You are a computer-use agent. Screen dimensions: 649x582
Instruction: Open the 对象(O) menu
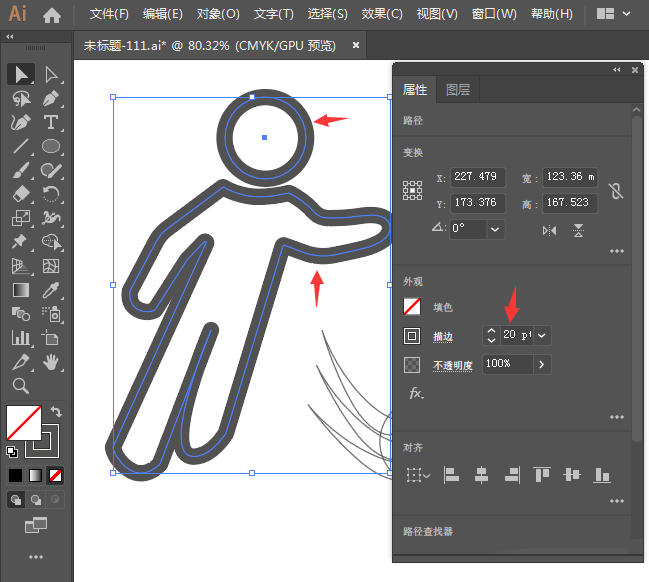click(218, 14)
